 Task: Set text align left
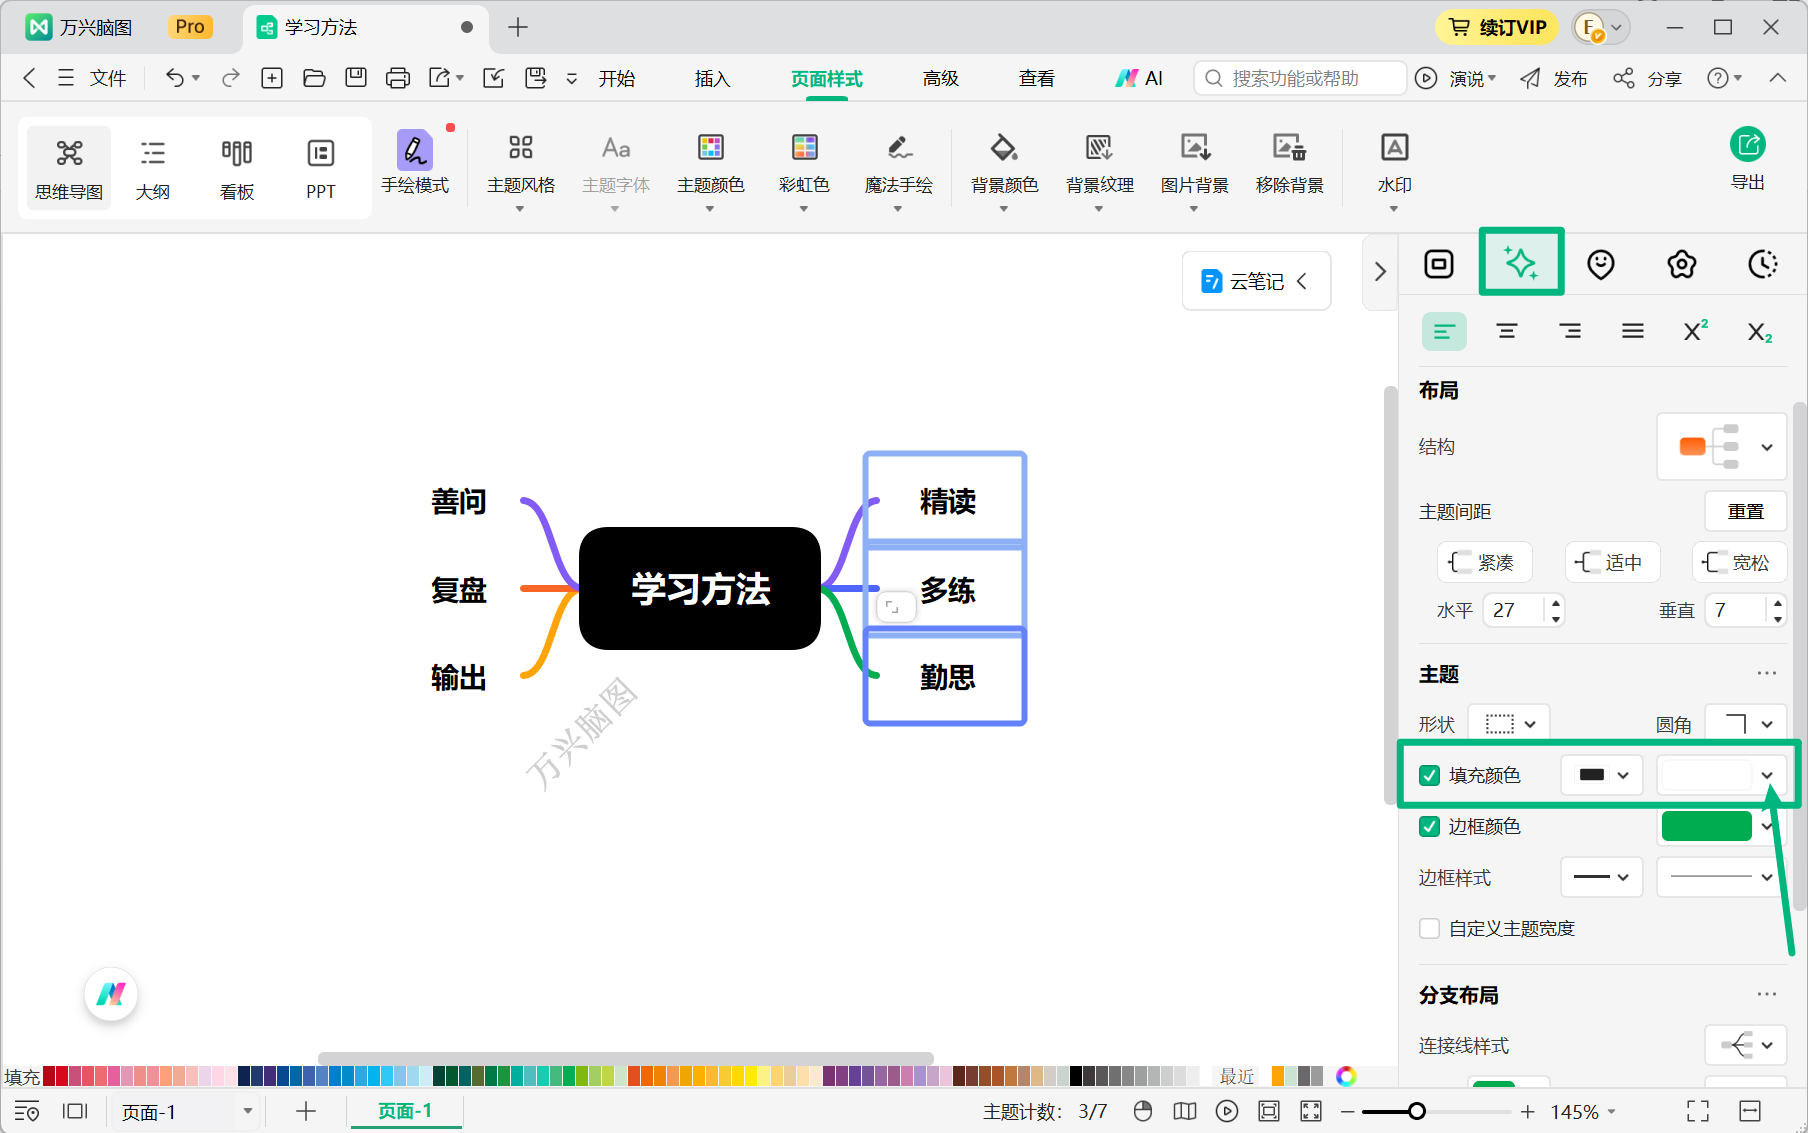click(1444, 331)
